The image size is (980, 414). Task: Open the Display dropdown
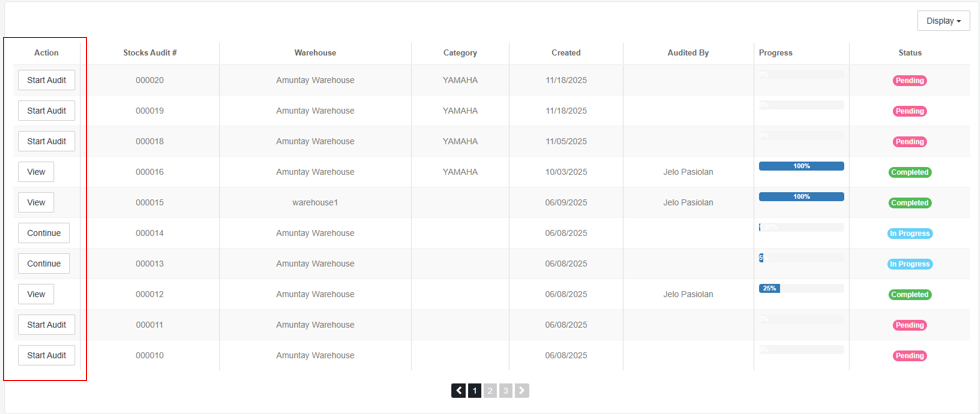tap(944, 21)
